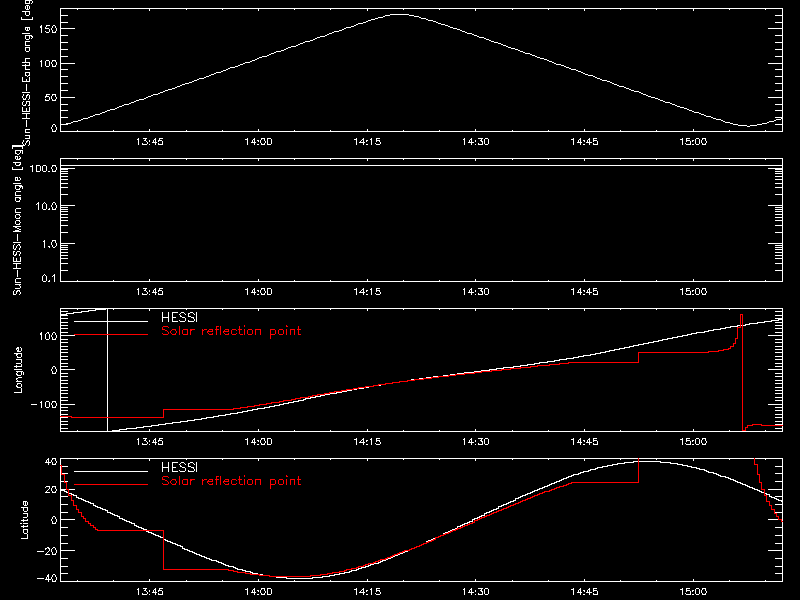Click the Latitude axis title
Screen dimensions: 800x600
click(24, 520)
